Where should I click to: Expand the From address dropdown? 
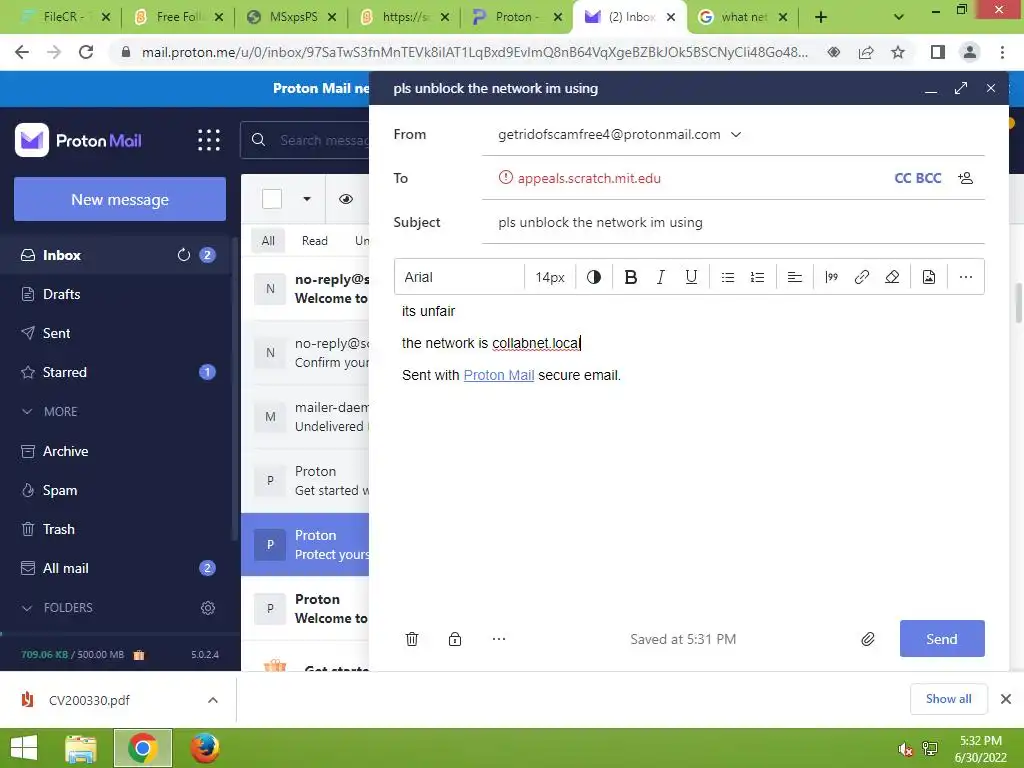click(736, 135)
